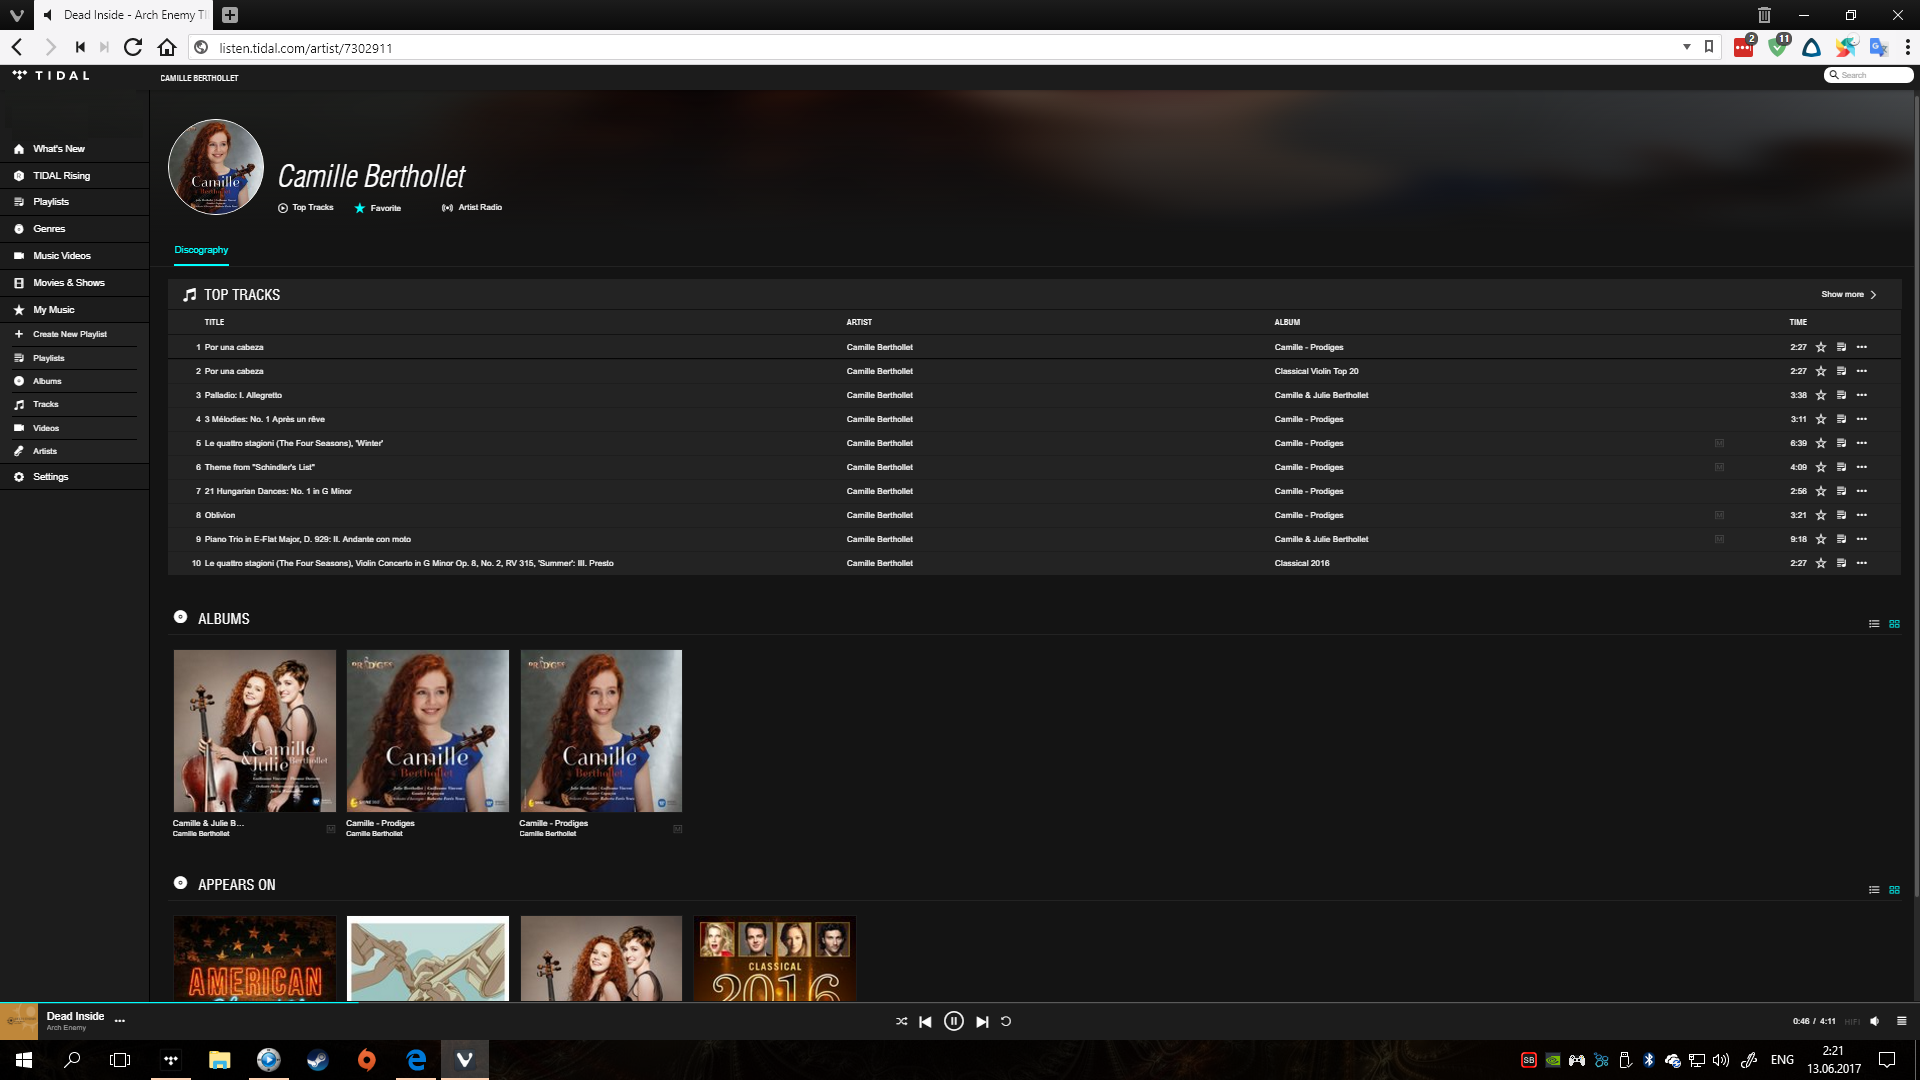
Task: Open My Music Albums
Action: (x=47, y=381)
